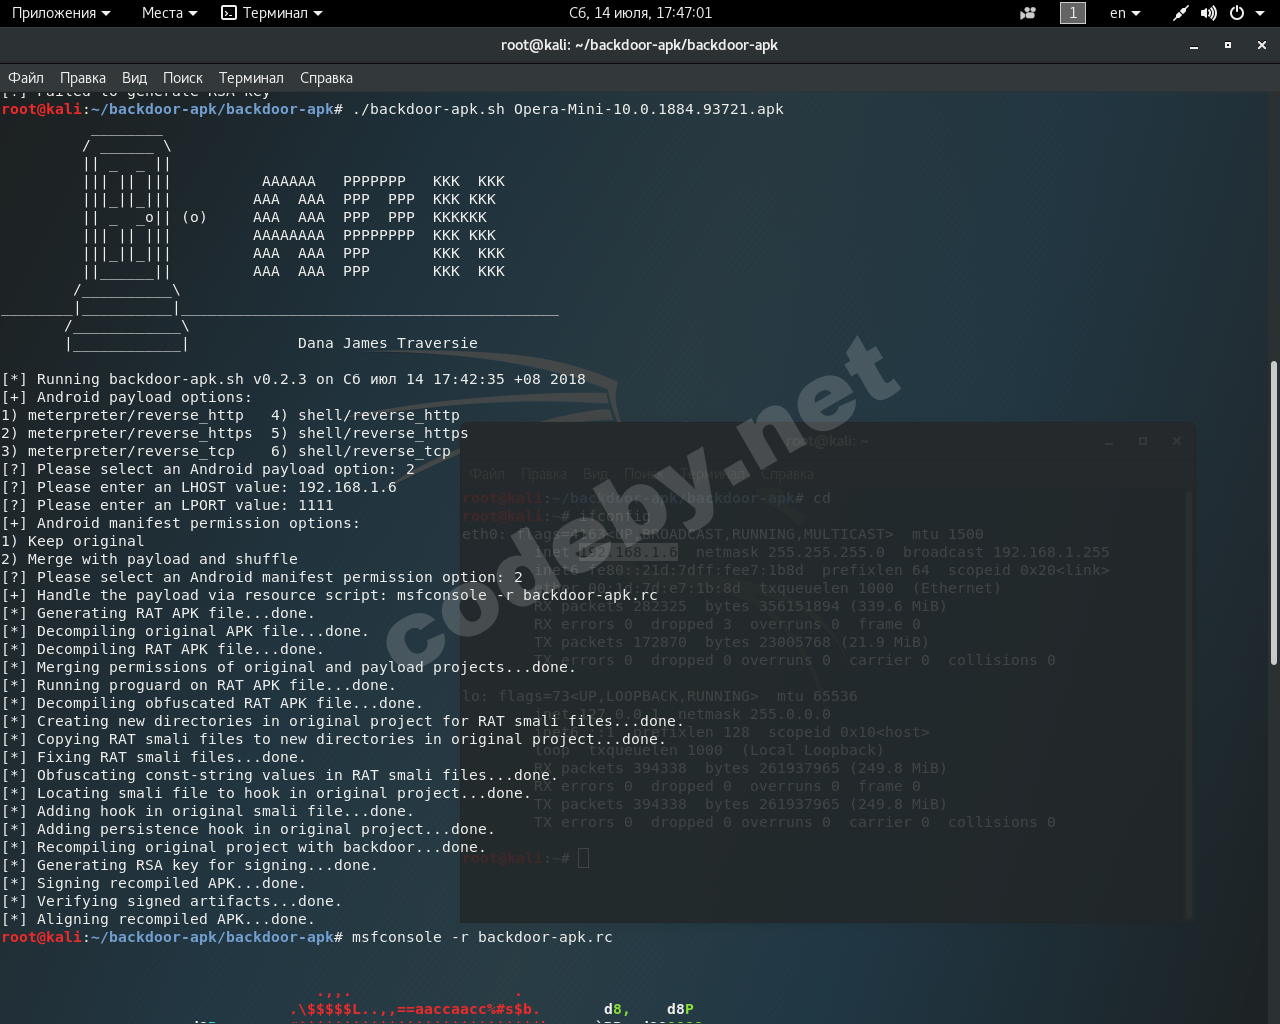Click the line '2) meterpreter/reverse_https'
The width and height of the screenshot is (1280, 1024).
(127, 433)
